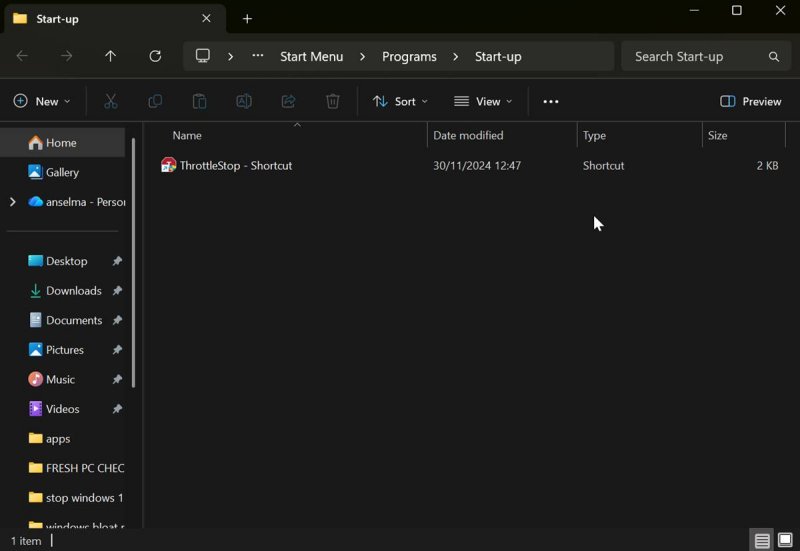Screen dimensions: 800x551
Task: Unpin Documents via its pin icon
Action: click(x=117, y=320)
